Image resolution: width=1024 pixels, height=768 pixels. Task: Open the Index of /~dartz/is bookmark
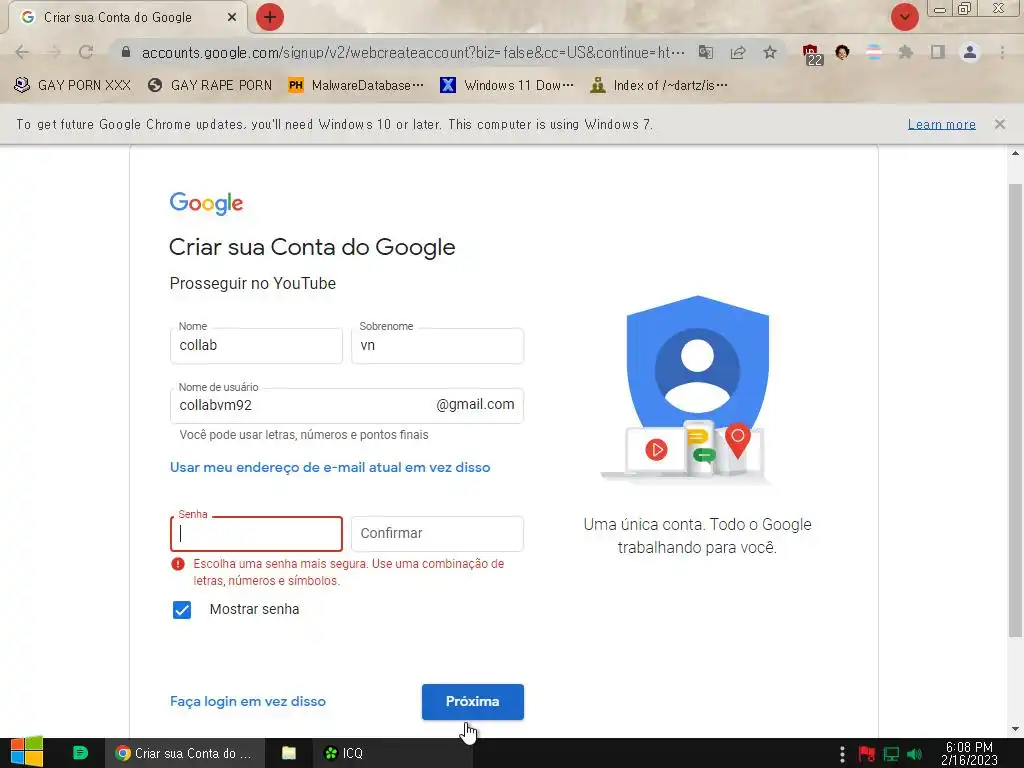(659, 85)
